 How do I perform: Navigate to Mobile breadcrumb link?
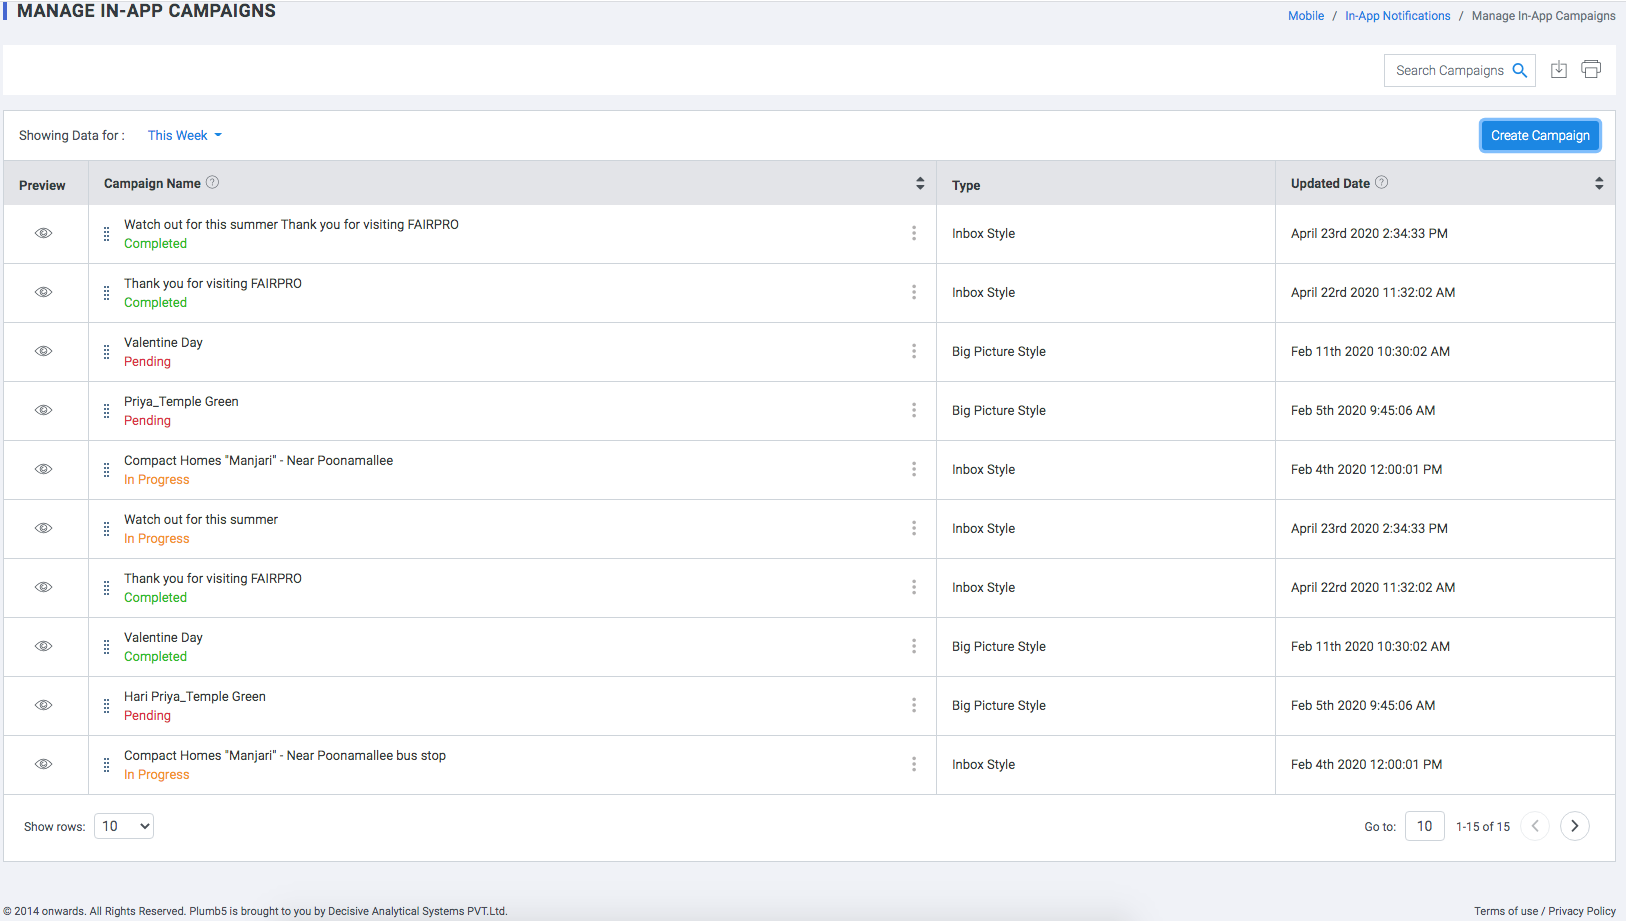click(x=1306, y=16)
